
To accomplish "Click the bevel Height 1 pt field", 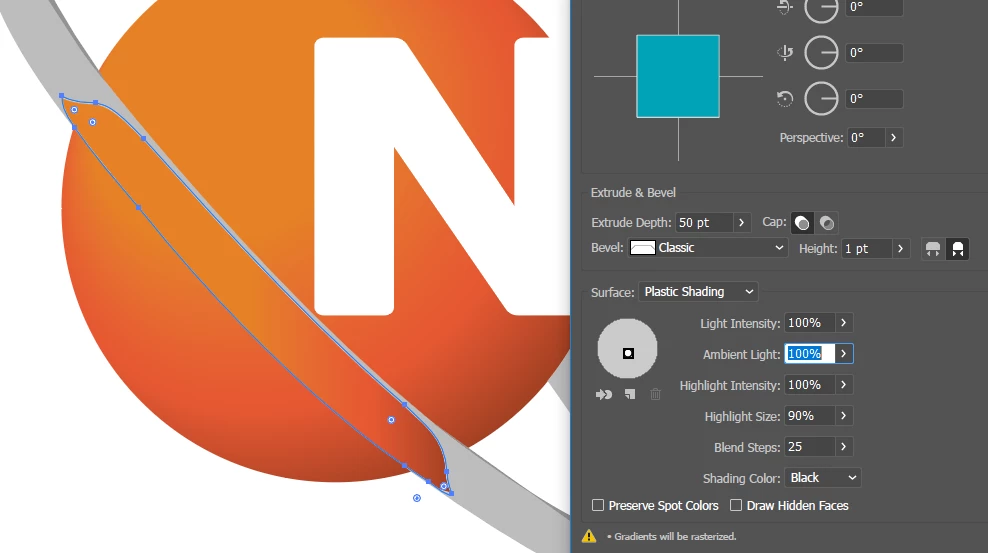I will point(867,249).
